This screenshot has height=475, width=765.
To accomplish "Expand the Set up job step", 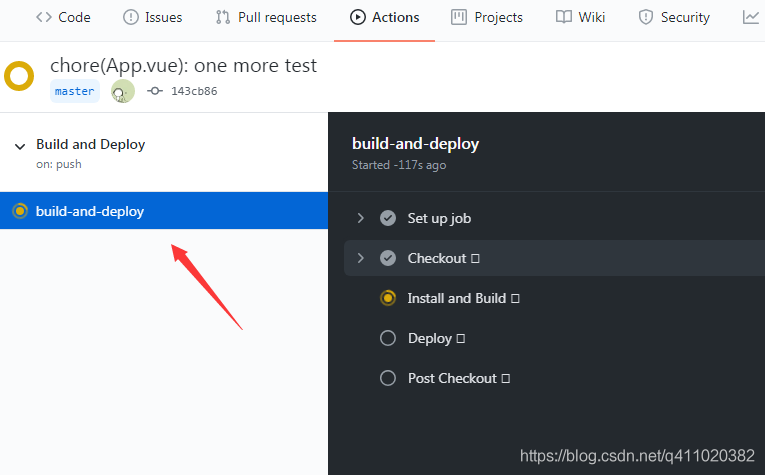I will pyautogui.click(x=361, y=218).
